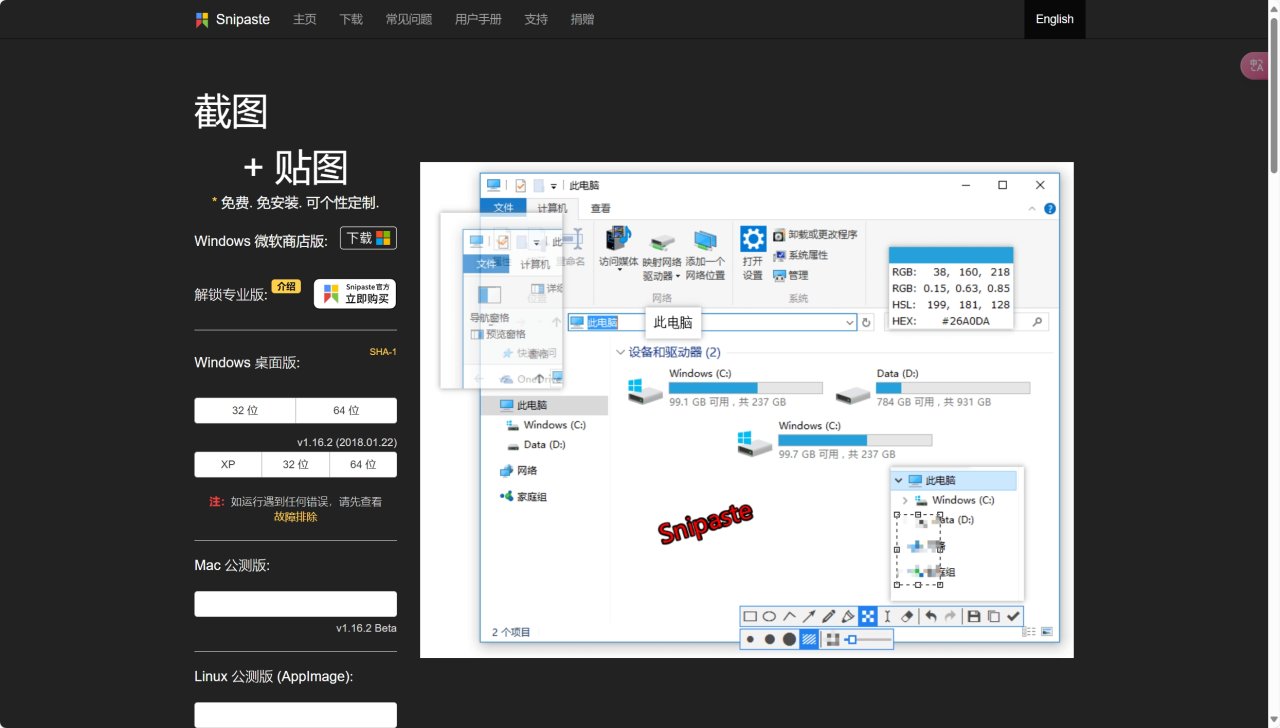The height and width of the screenshot is (728, 1280).
Task: Click 64 位 directly under Windows 桌面版
Action: pyautogui.click(x=346, y=411)
